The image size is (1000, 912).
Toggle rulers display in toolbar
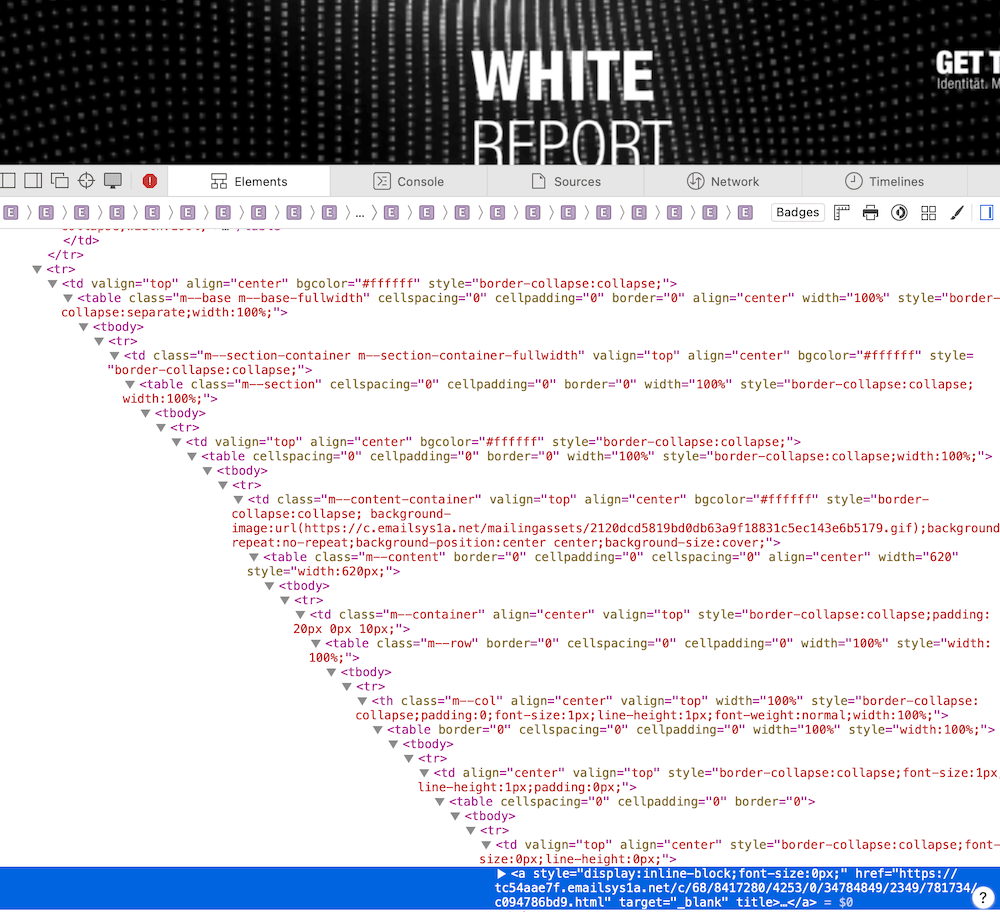point(841,212)
